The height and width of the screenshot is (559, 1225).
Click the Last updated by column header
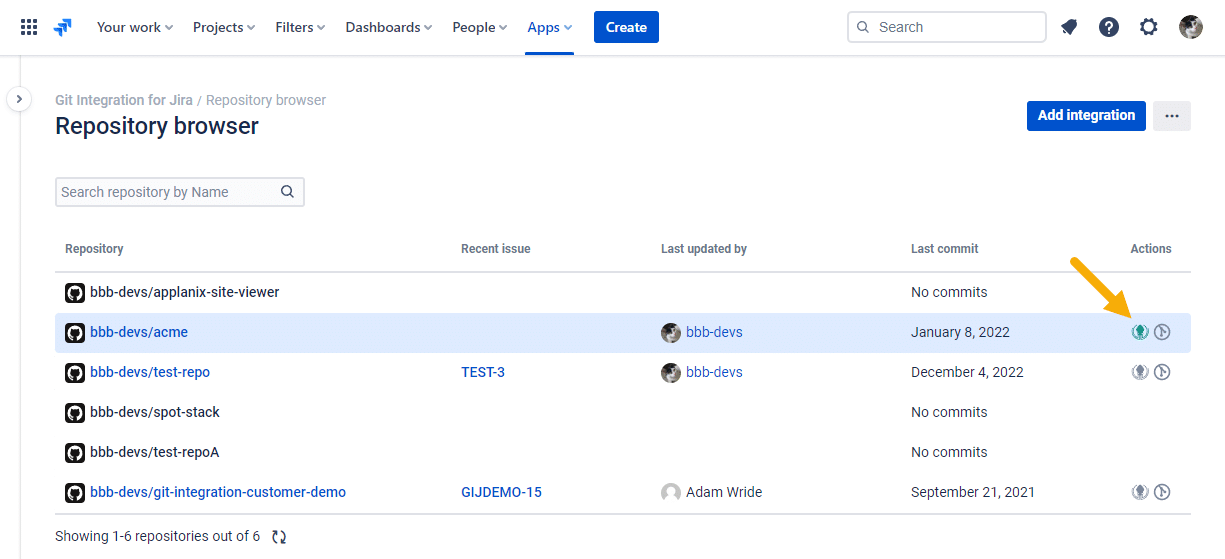point(704,249)
